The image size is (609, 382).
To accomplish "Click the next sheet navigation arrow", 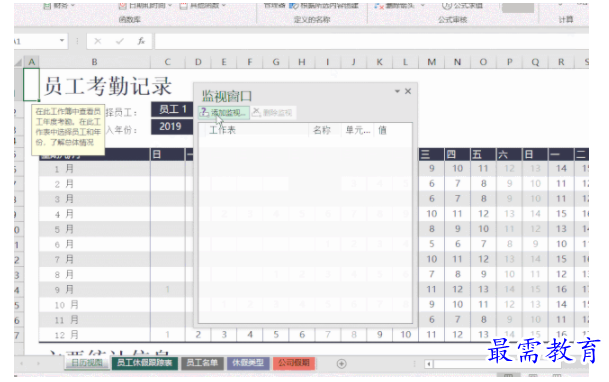I will pos(38,364).
